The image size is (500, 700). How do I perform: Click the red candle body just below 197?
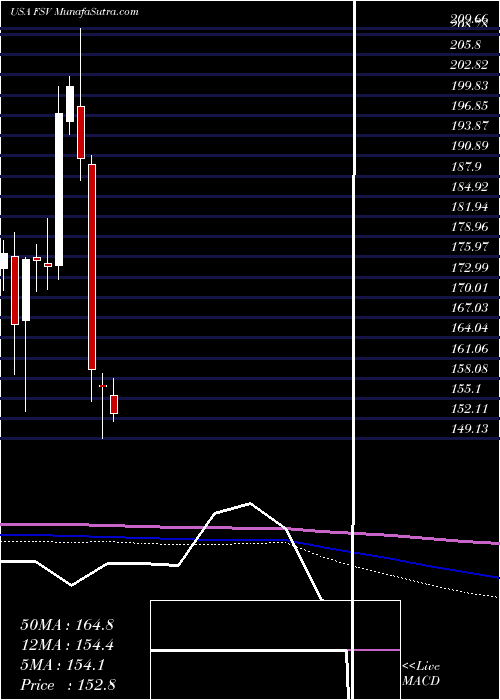81,132
